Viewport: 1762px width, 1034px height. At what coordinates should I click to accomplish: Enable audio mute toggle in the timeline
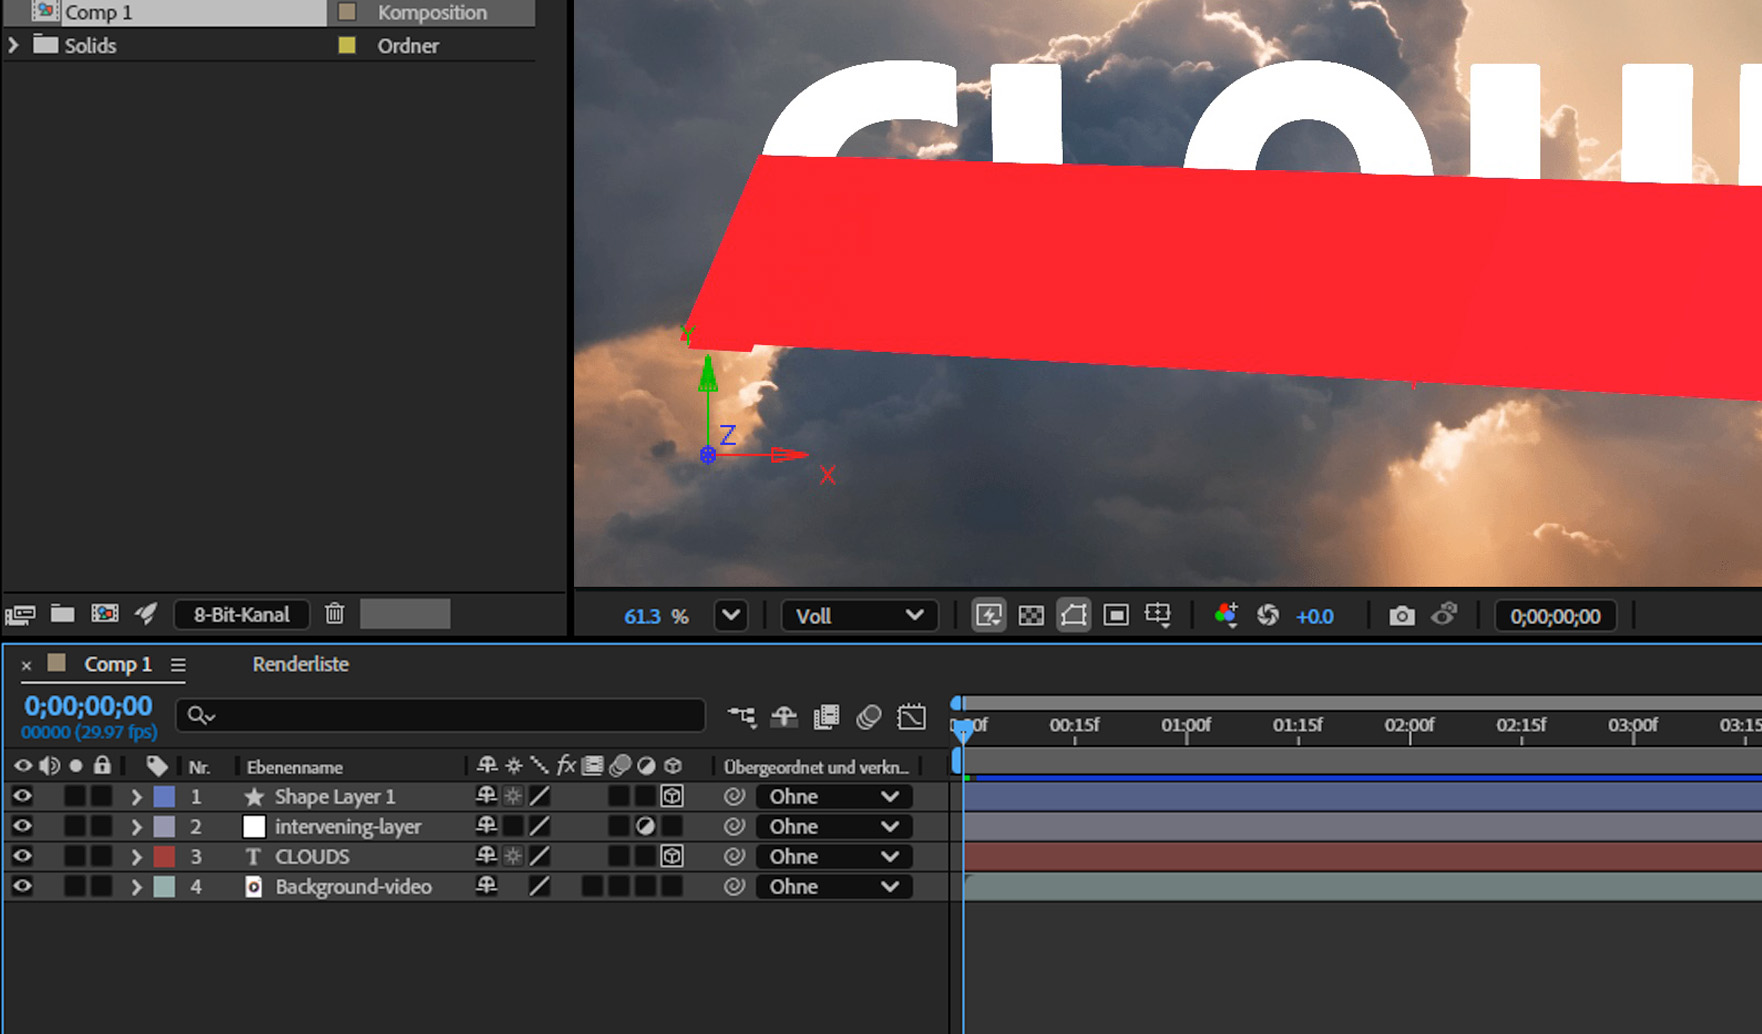pos(49,765)
